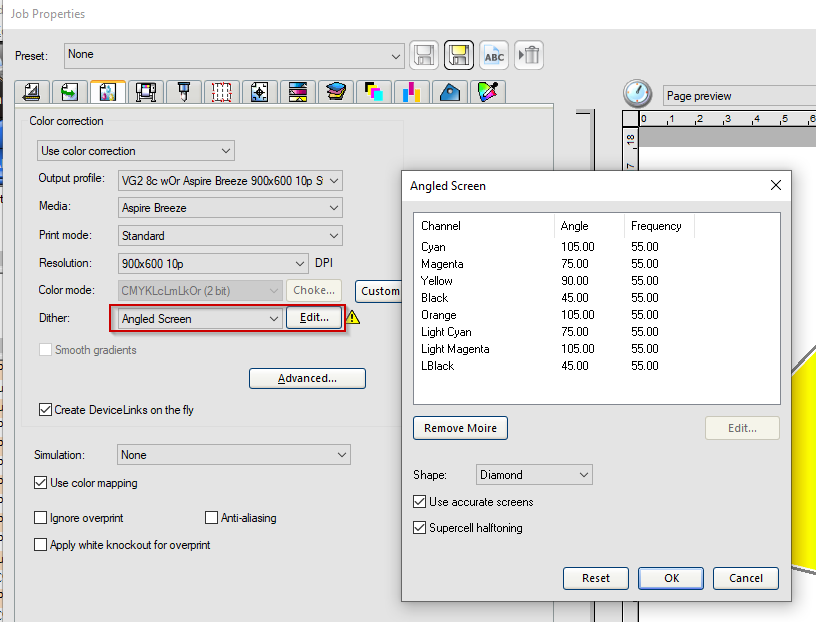
Task: Click the Rename preset ABC icon
Action: click(x=493, y=55)
